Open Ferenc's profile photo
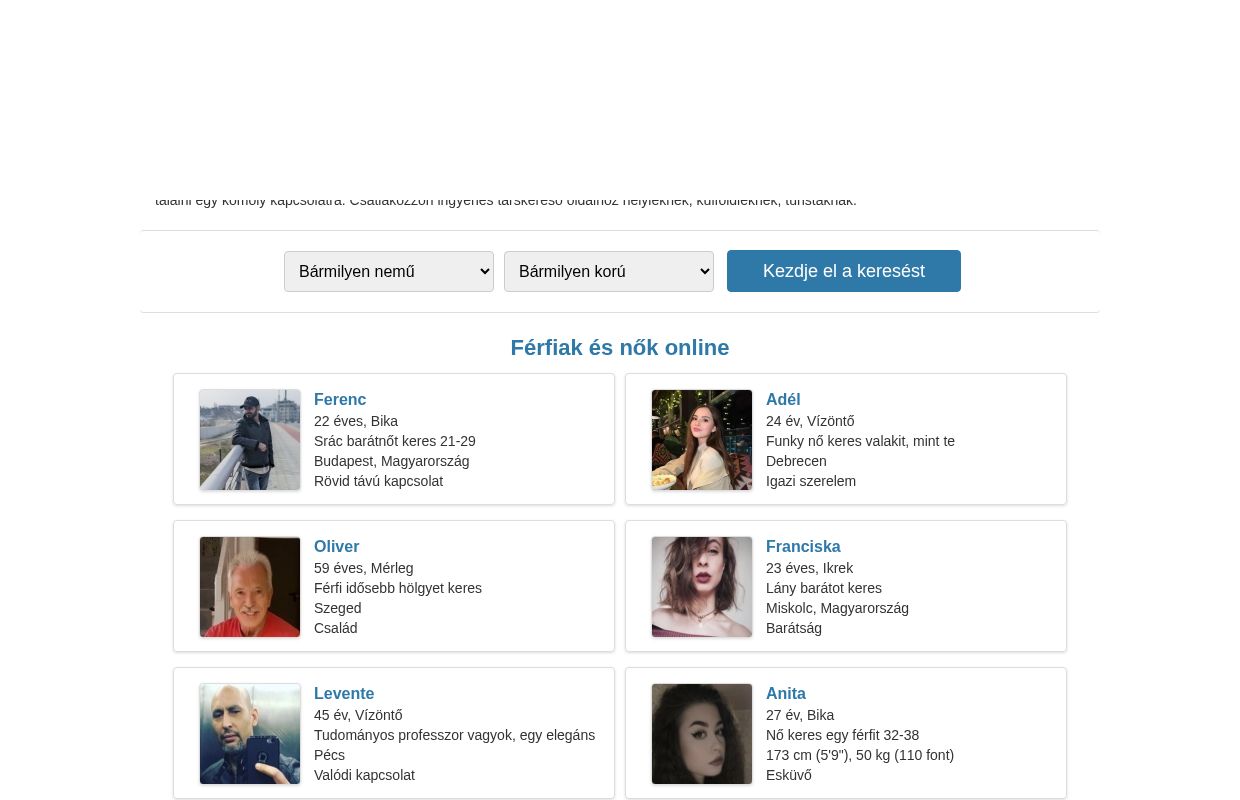 (250, 440)
